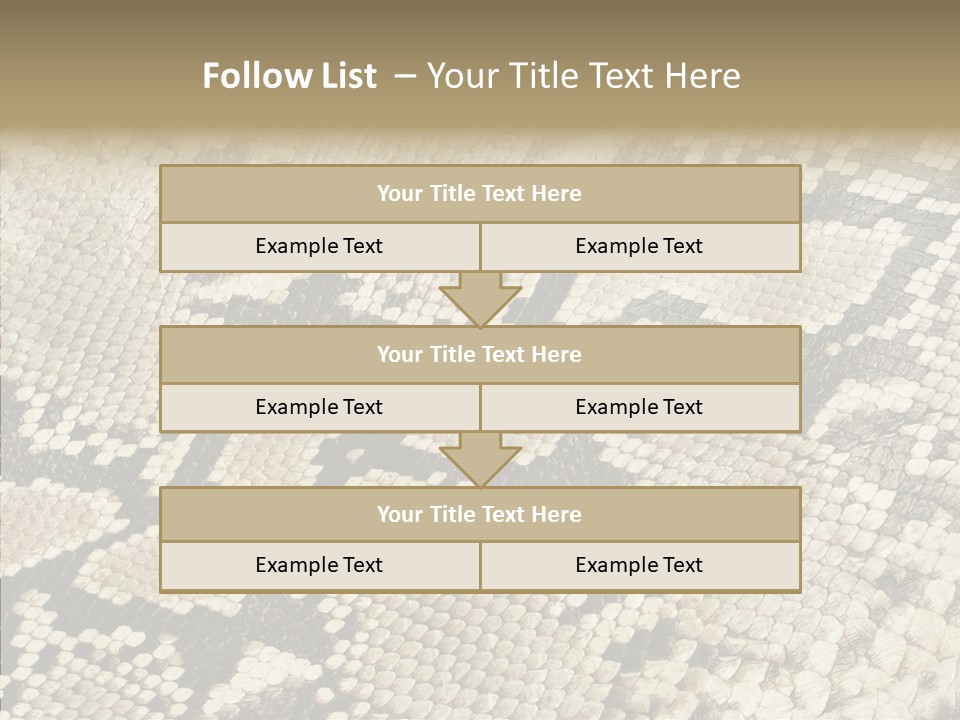Click right Example Text cell in middle block
The width and height of the screenshot is (960, 720).
640,408
